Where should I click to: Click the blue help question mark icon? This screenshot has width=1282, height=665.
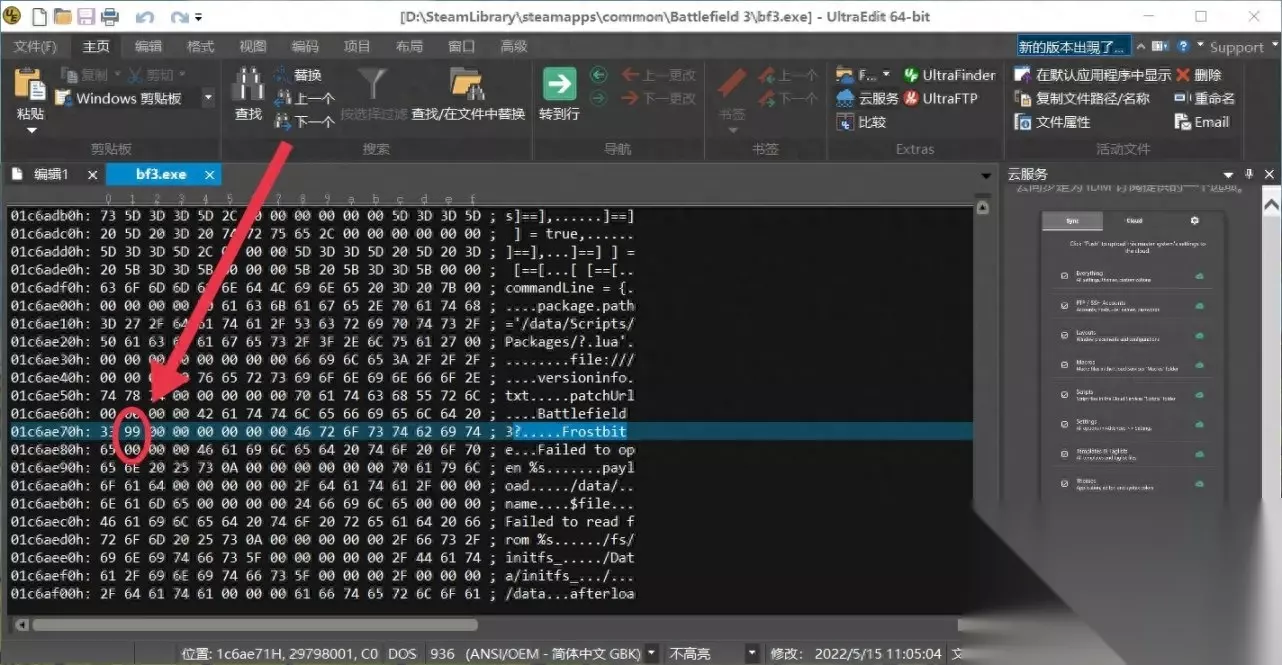(x=1184, y=46)
